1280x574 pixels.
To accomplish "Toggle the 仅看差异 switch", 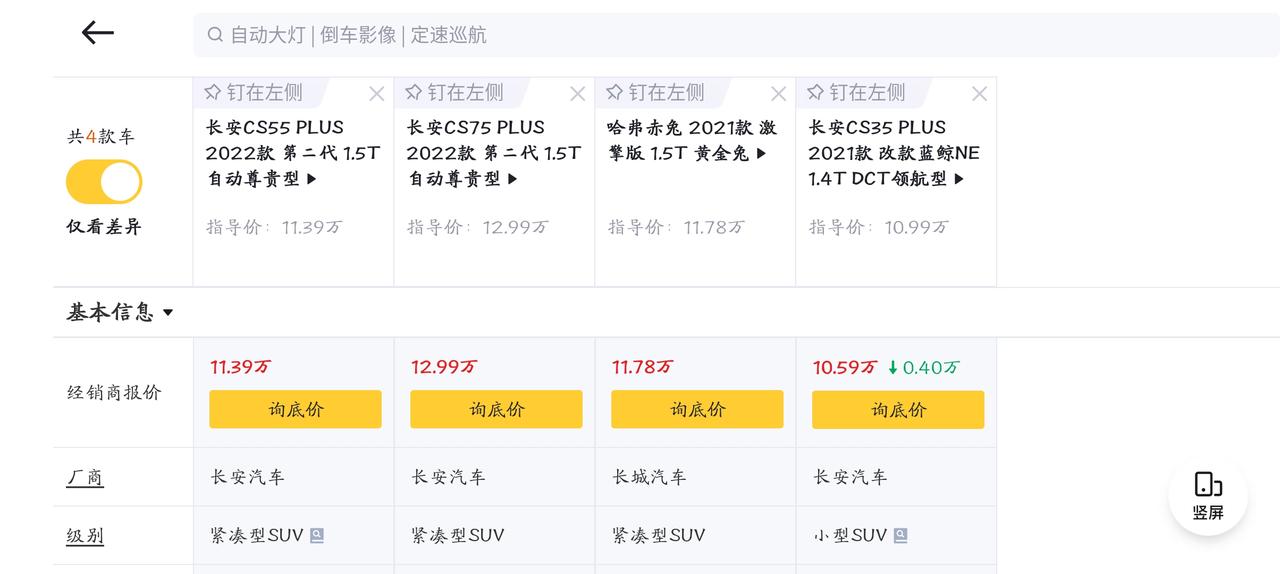I will 104,182.
